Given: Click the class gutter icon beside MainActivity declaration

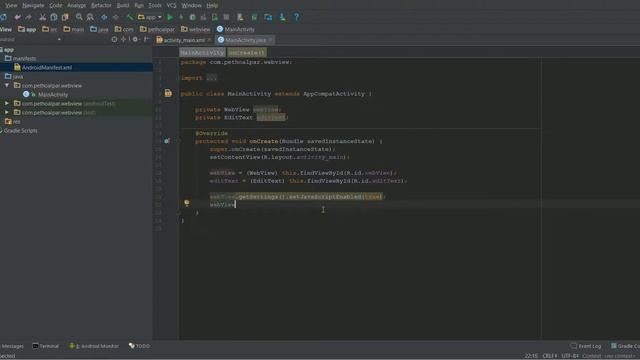Looking at the screenshot, I should click(168, 93).
